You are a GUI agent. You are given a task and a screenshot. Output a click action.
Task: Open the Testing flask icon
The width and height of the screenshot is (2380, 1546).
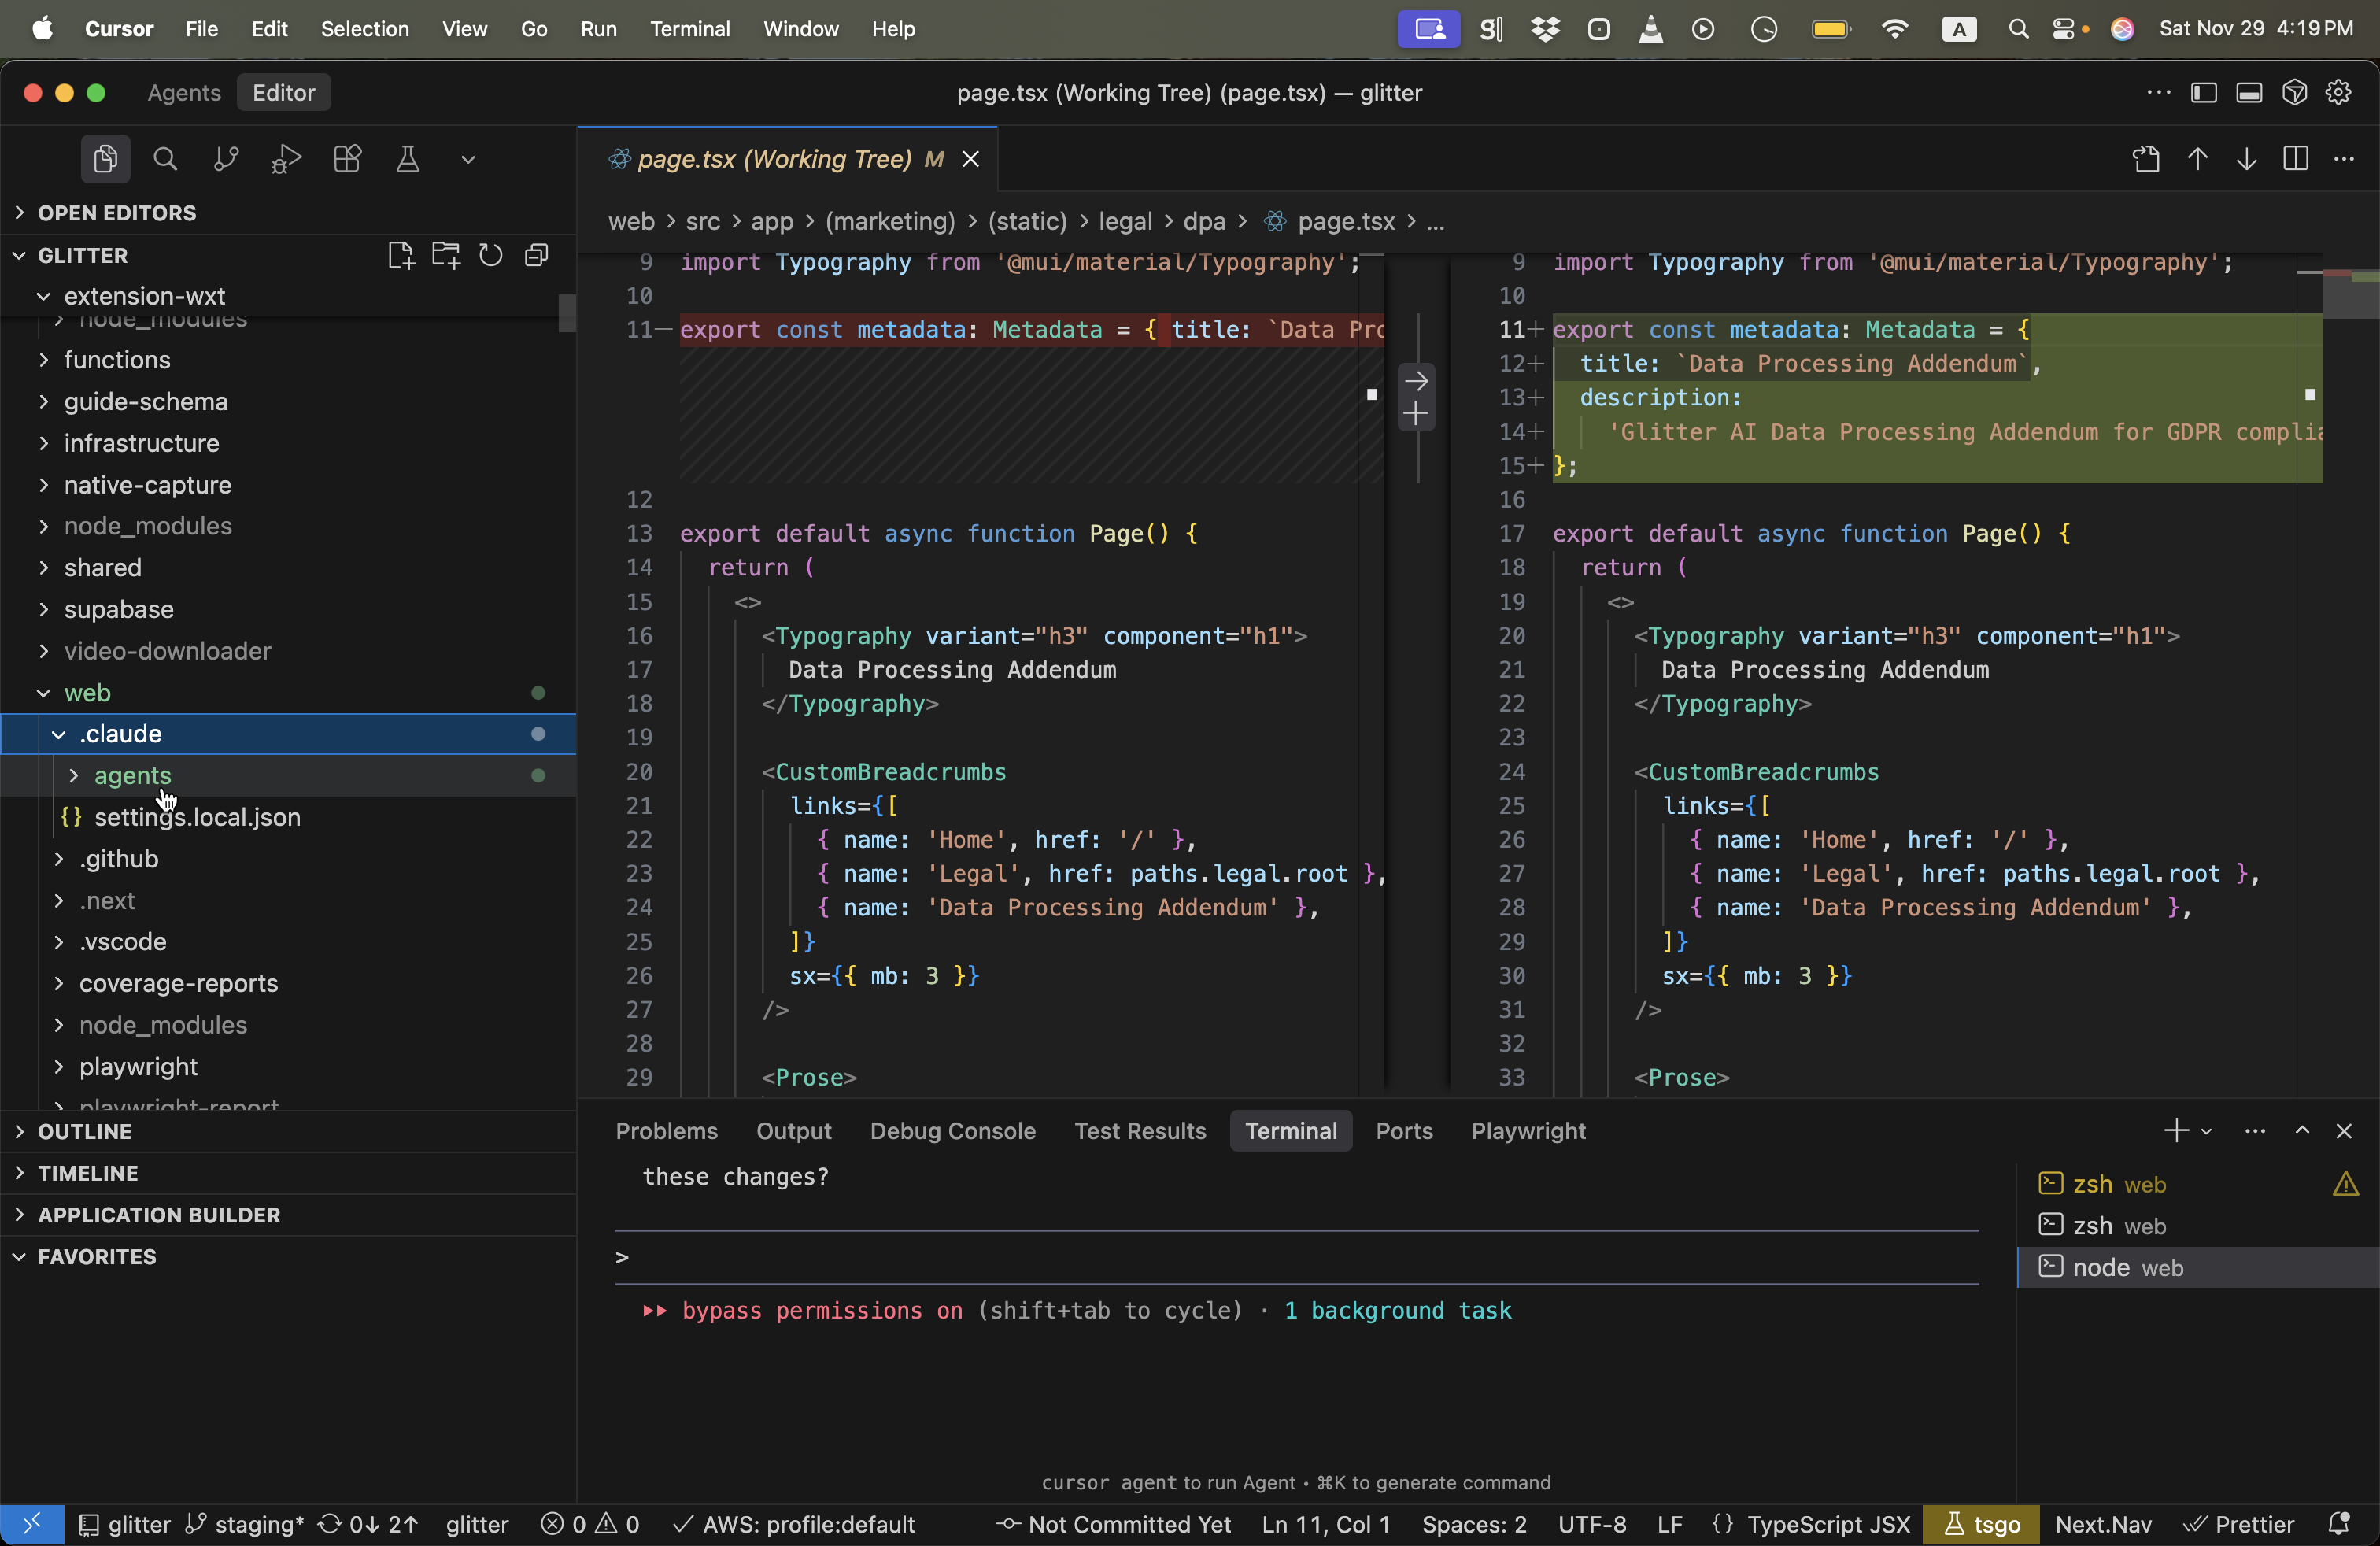(x=407, y=159)
